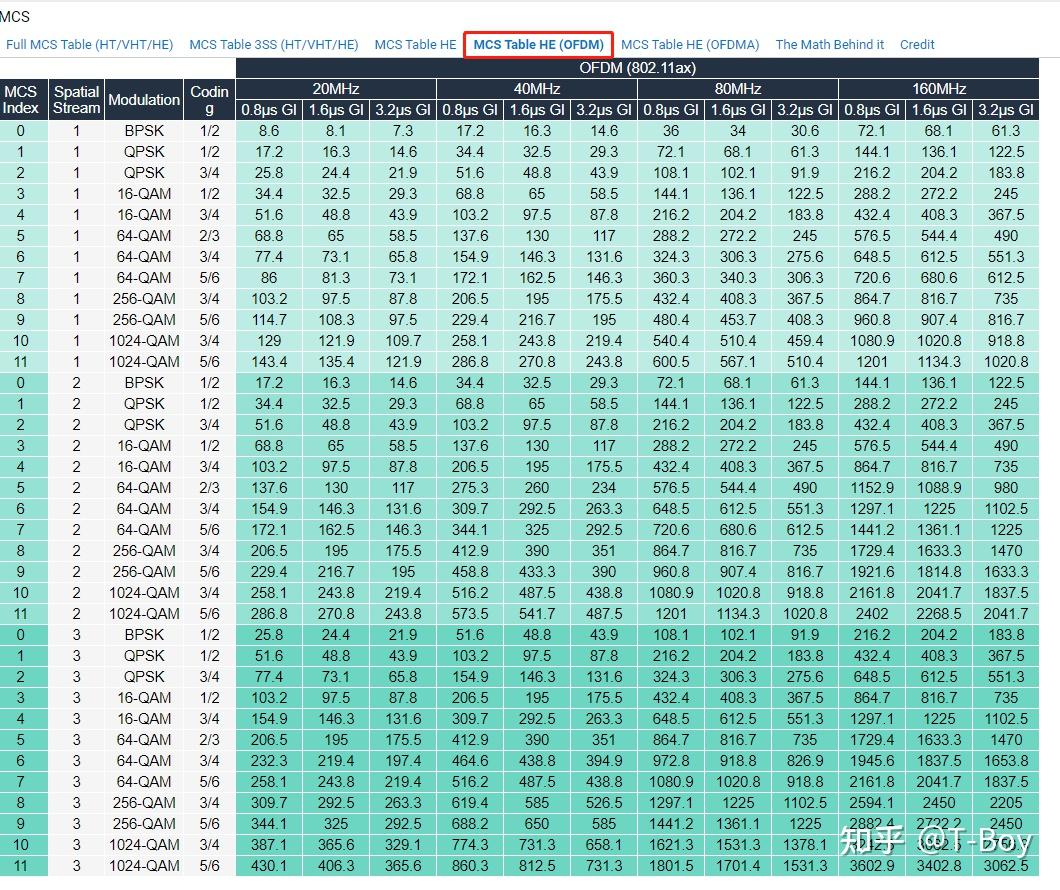
Task: Click the 3.2µs GI header under 160MHz
Action: click(1006, 109)
